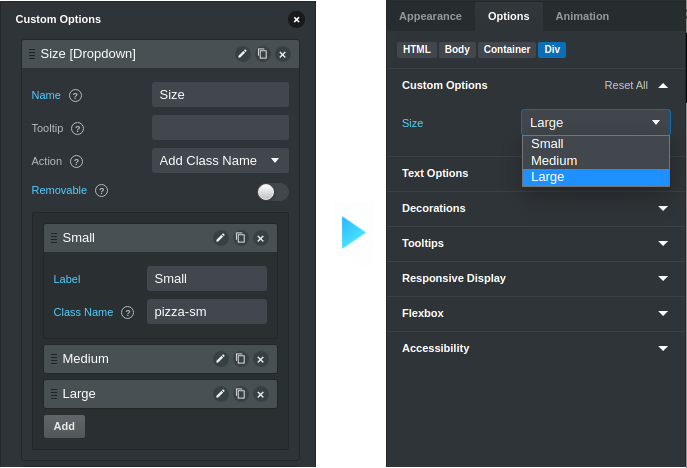Select the HTML breadcrumb
Image resolution: width=687 pixels, height=468 pixels.
pyautogui.click(x=417, y=50)
